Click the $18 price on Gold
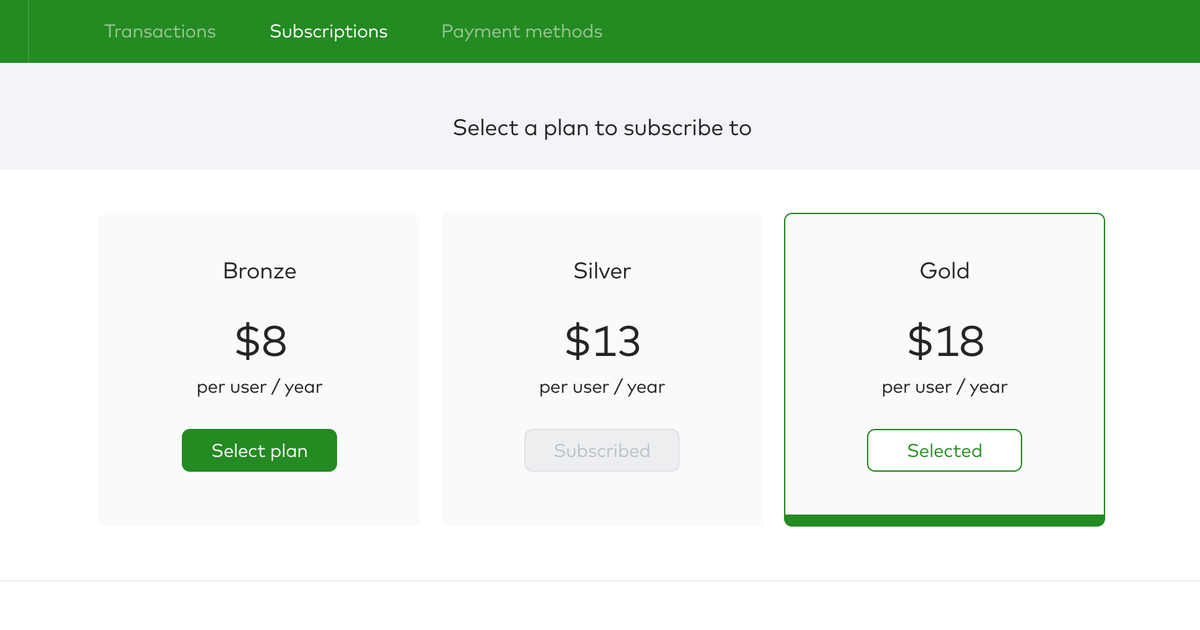This screenshot has width=1200, height=630. [944, 341]
